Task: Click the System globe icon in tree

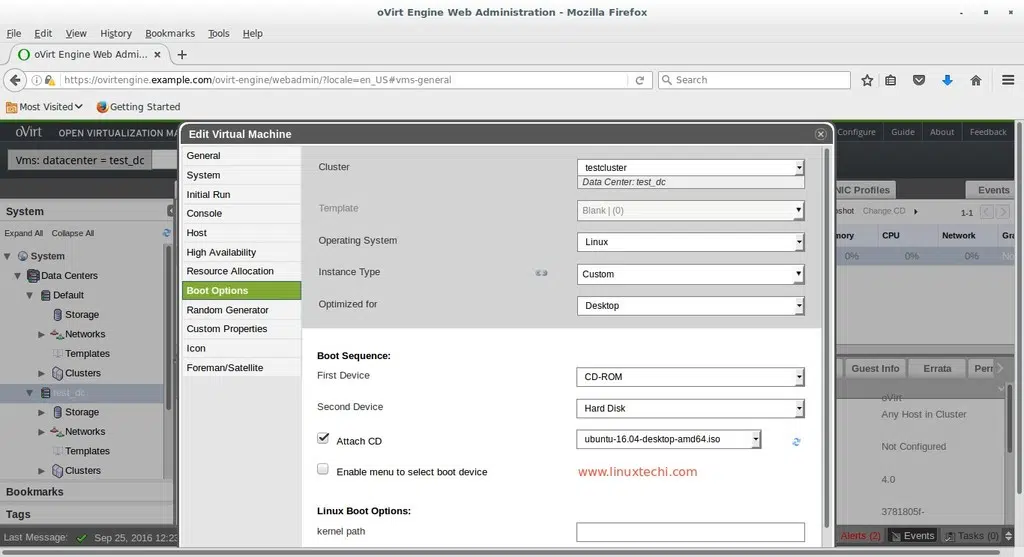Action: [x=23, y=256]
